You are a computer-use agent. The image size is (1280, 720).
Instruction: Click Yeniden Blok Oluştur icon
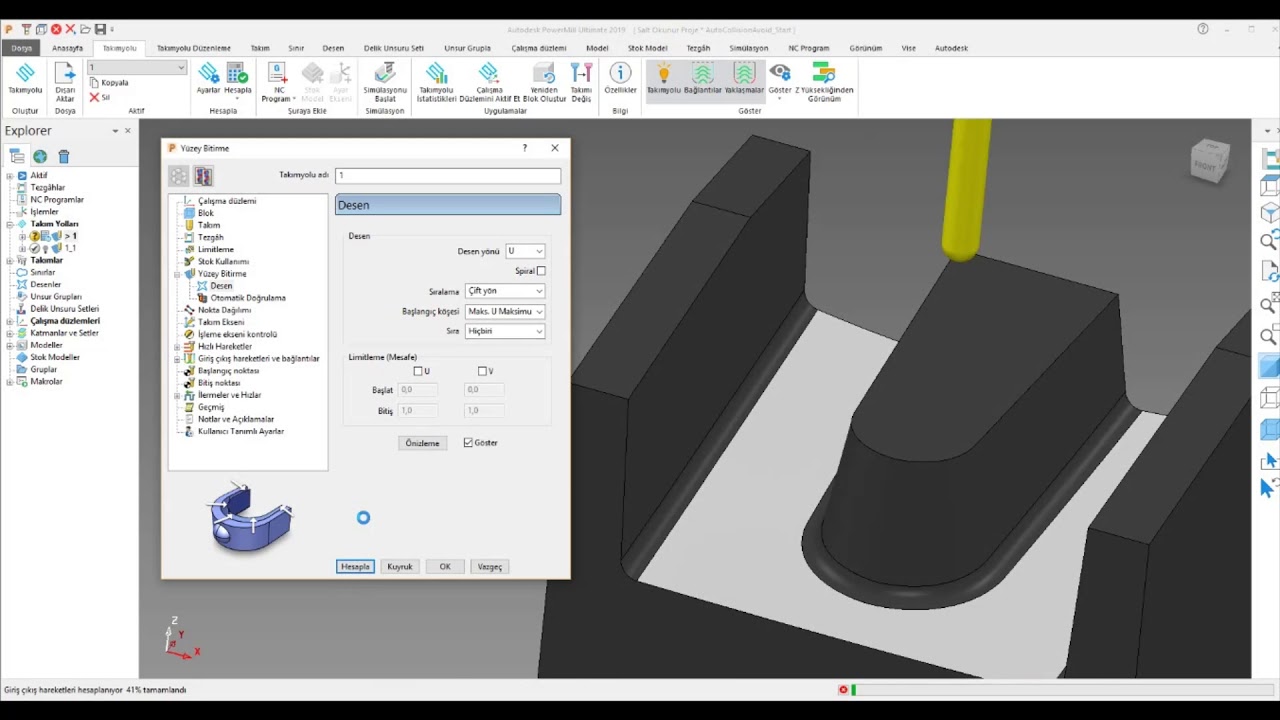(x=544, y=74)
